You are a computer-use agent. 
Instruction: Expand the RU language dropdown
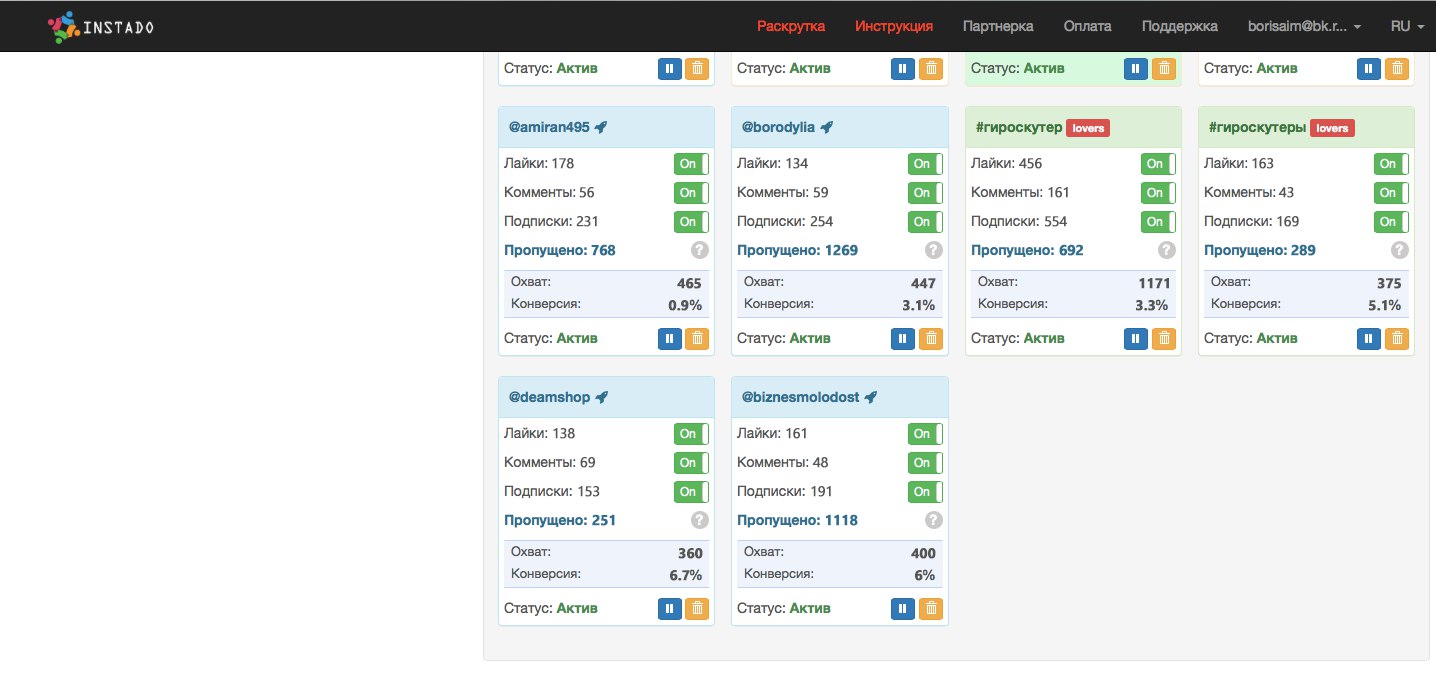pyautogui.click(x=1407, y=26)
